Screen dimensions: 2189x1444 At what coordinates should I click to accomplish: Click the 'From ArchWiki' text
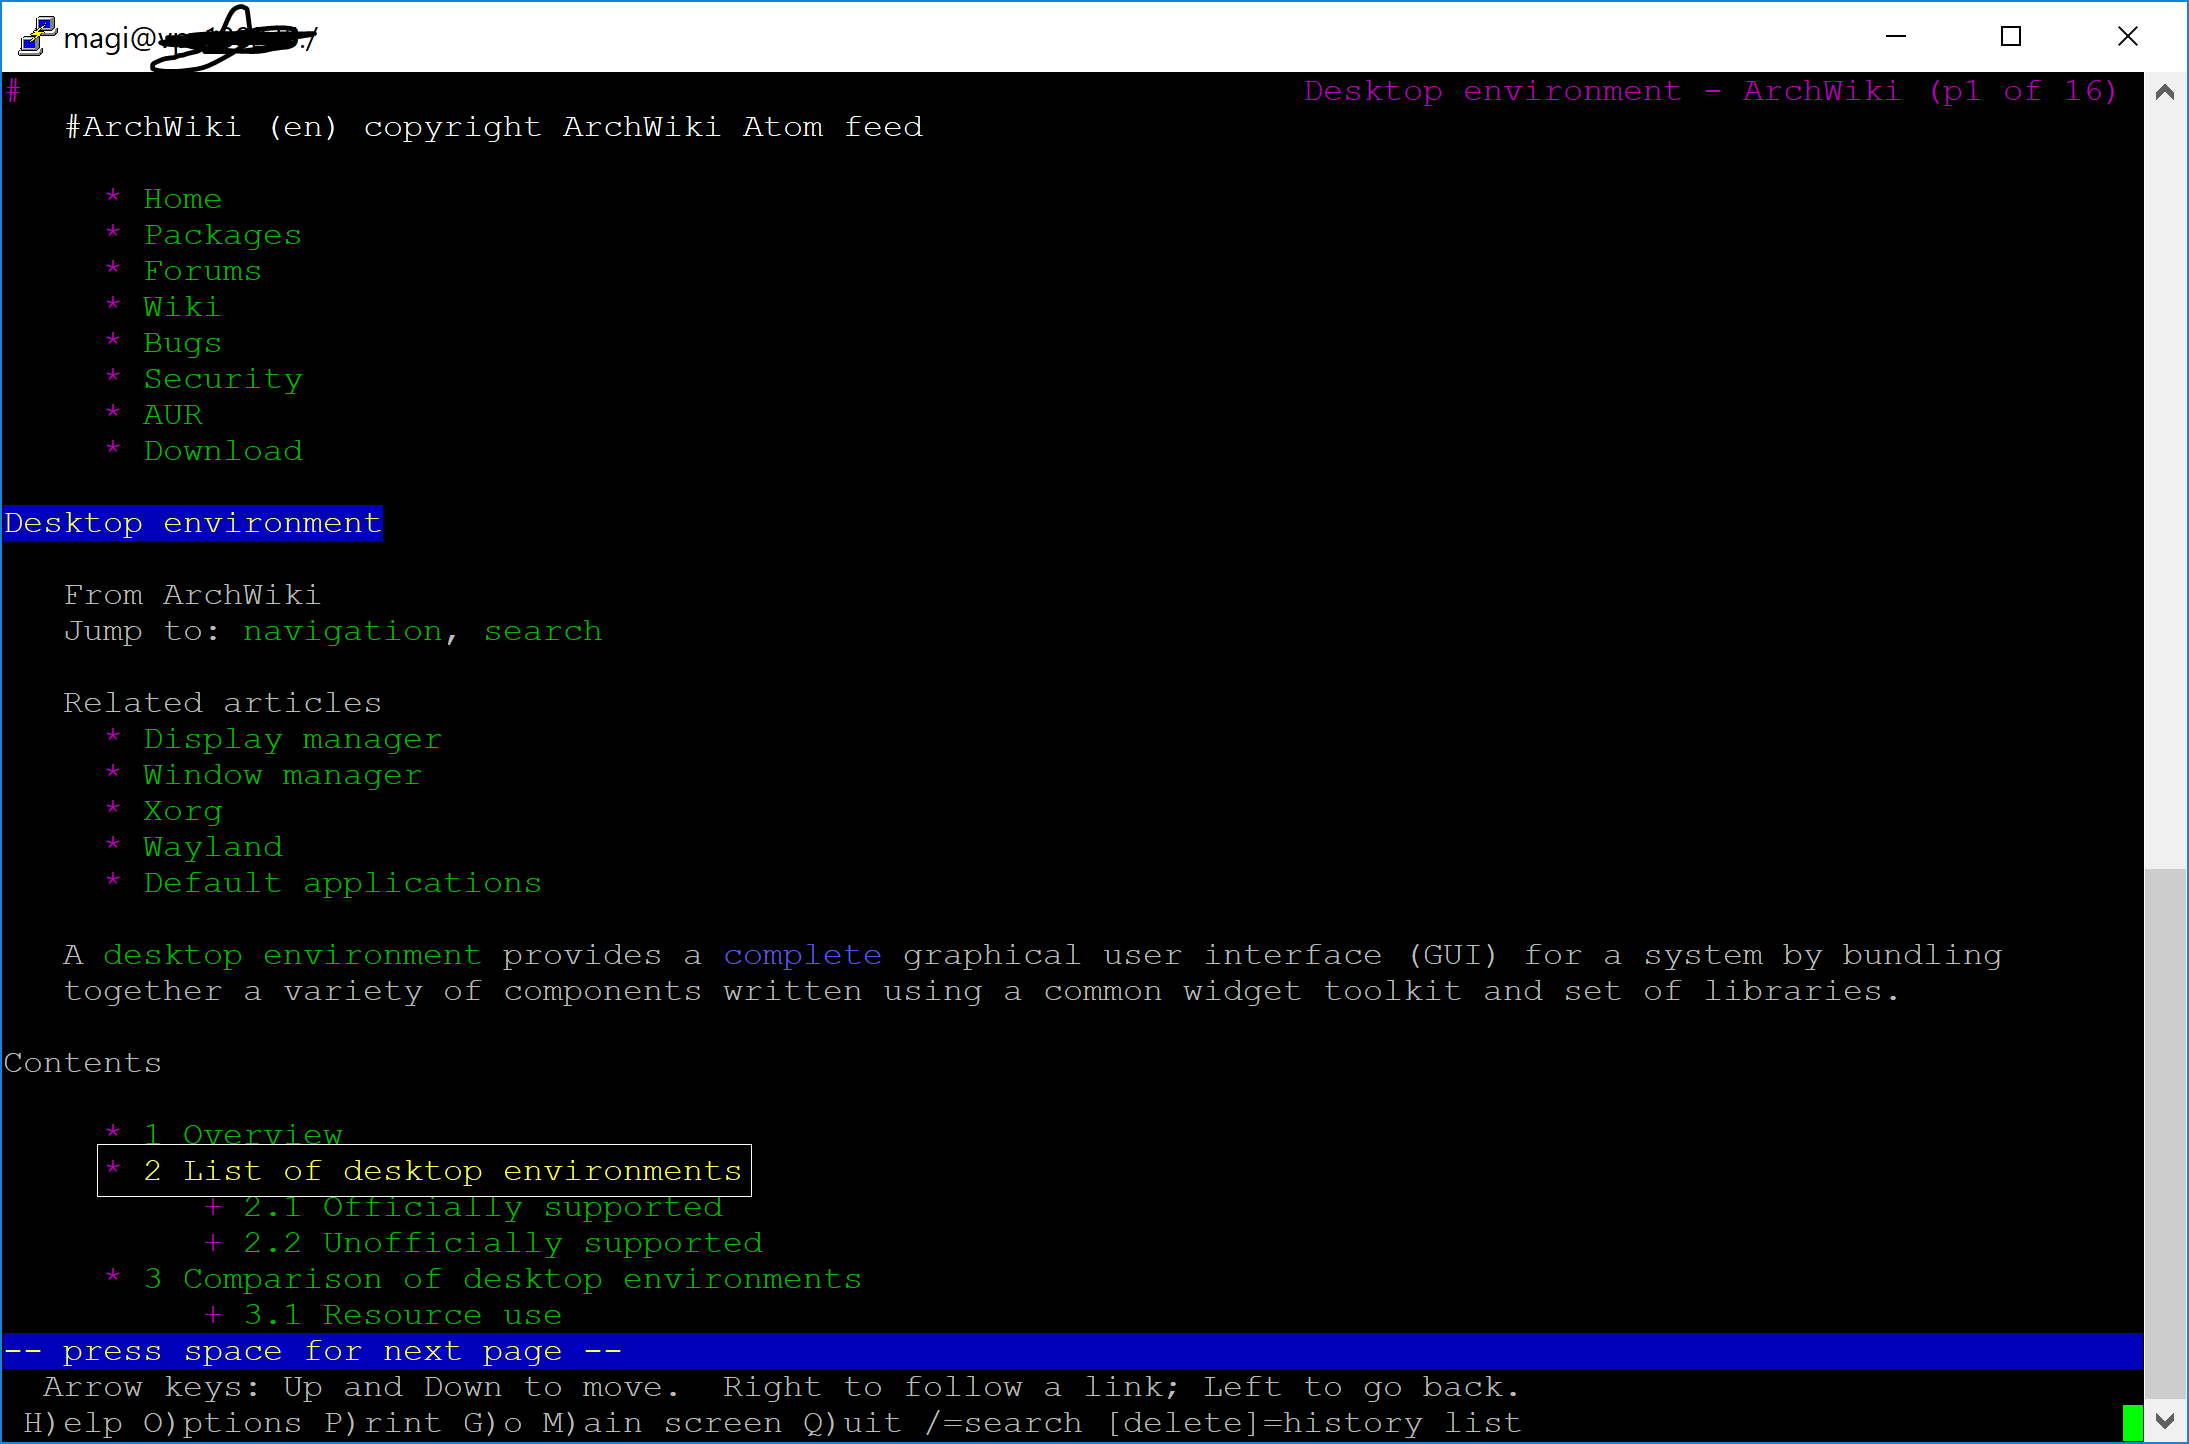192,595
